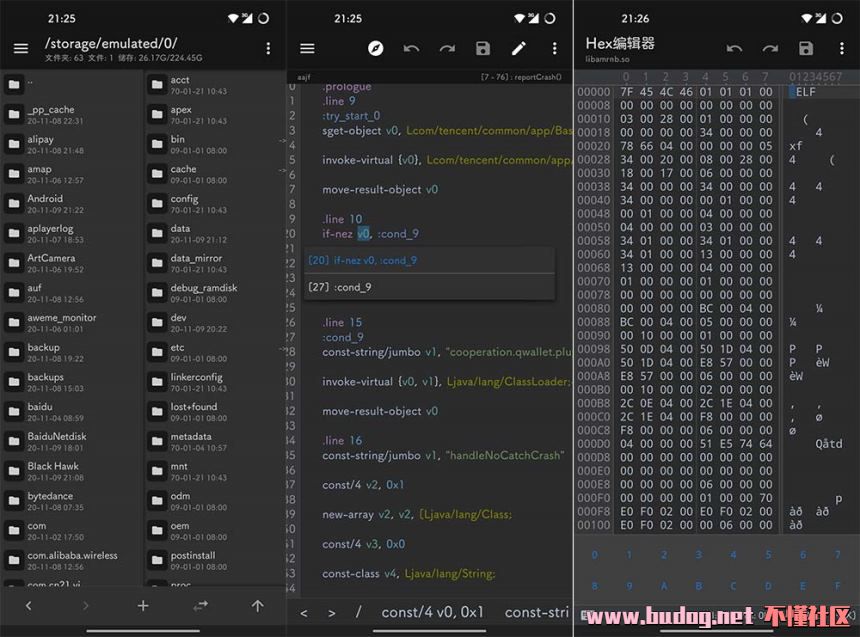Open overflow menu in file manager header
Viewport: 860px width, 637px height.
point(268,48)
